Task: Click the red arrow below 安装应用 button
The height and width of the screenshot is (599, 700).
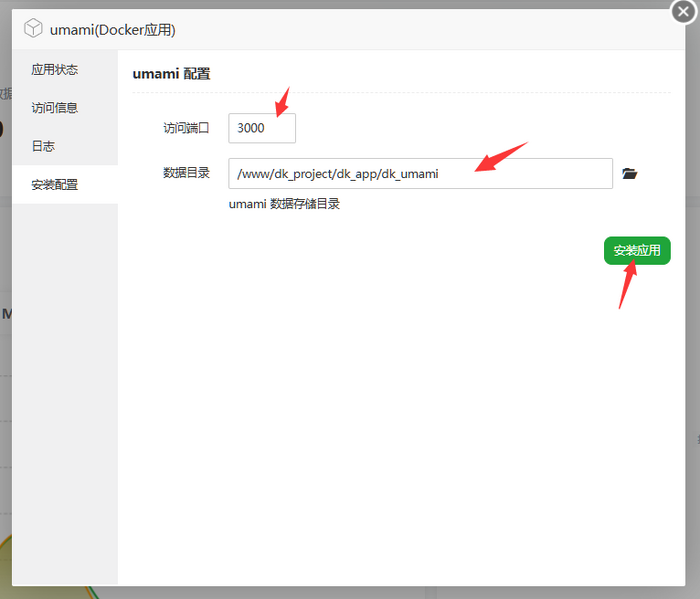Action: 628,285
